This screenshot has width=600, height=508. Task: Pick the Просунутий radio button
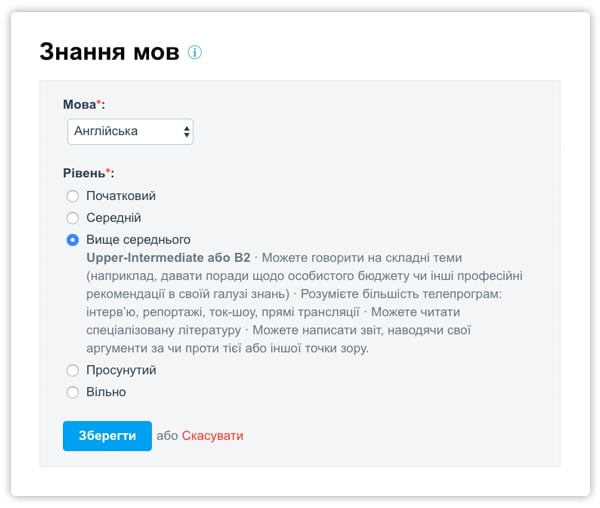click(72, 371)
